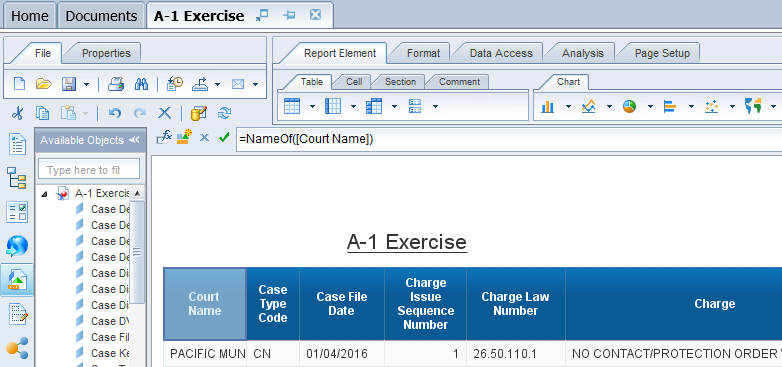Redo the last undone action
Image resolution: width=782 pixels, height=367 pixels.
pos(140,113)
